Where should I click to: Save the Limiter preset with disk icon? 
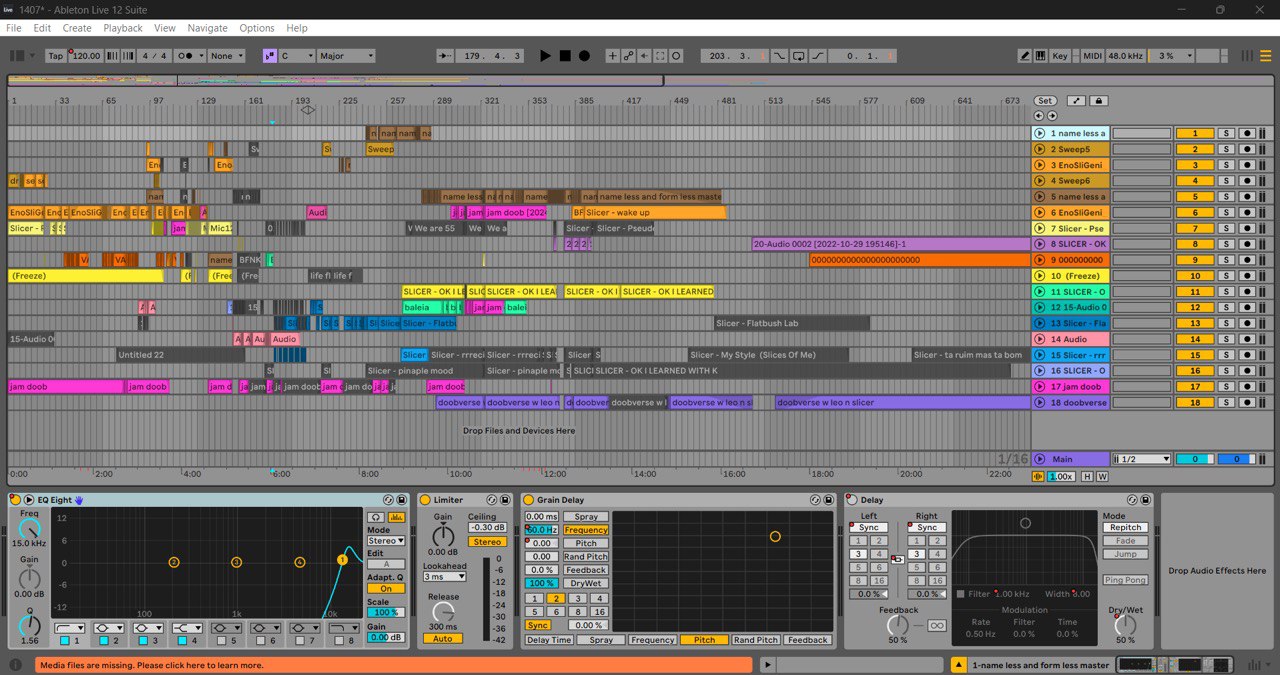point(503,500)
